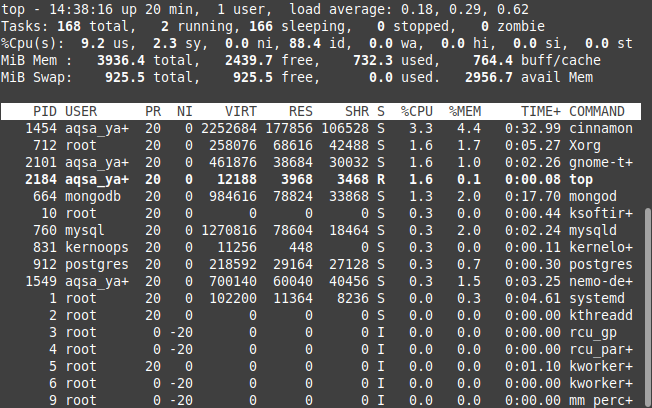The image size is (652, 408).
Task: Click the VIRT column header
Action: (241, 111)
